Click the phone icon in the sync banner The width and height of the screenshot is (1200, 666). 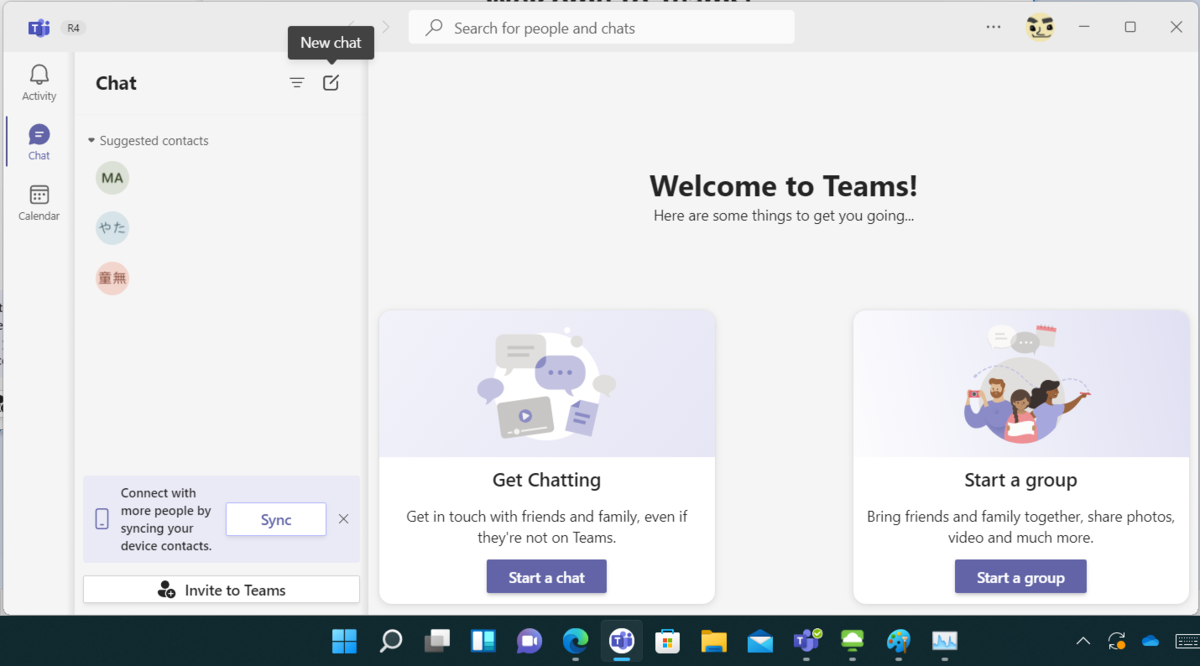(x=102, y=519)
